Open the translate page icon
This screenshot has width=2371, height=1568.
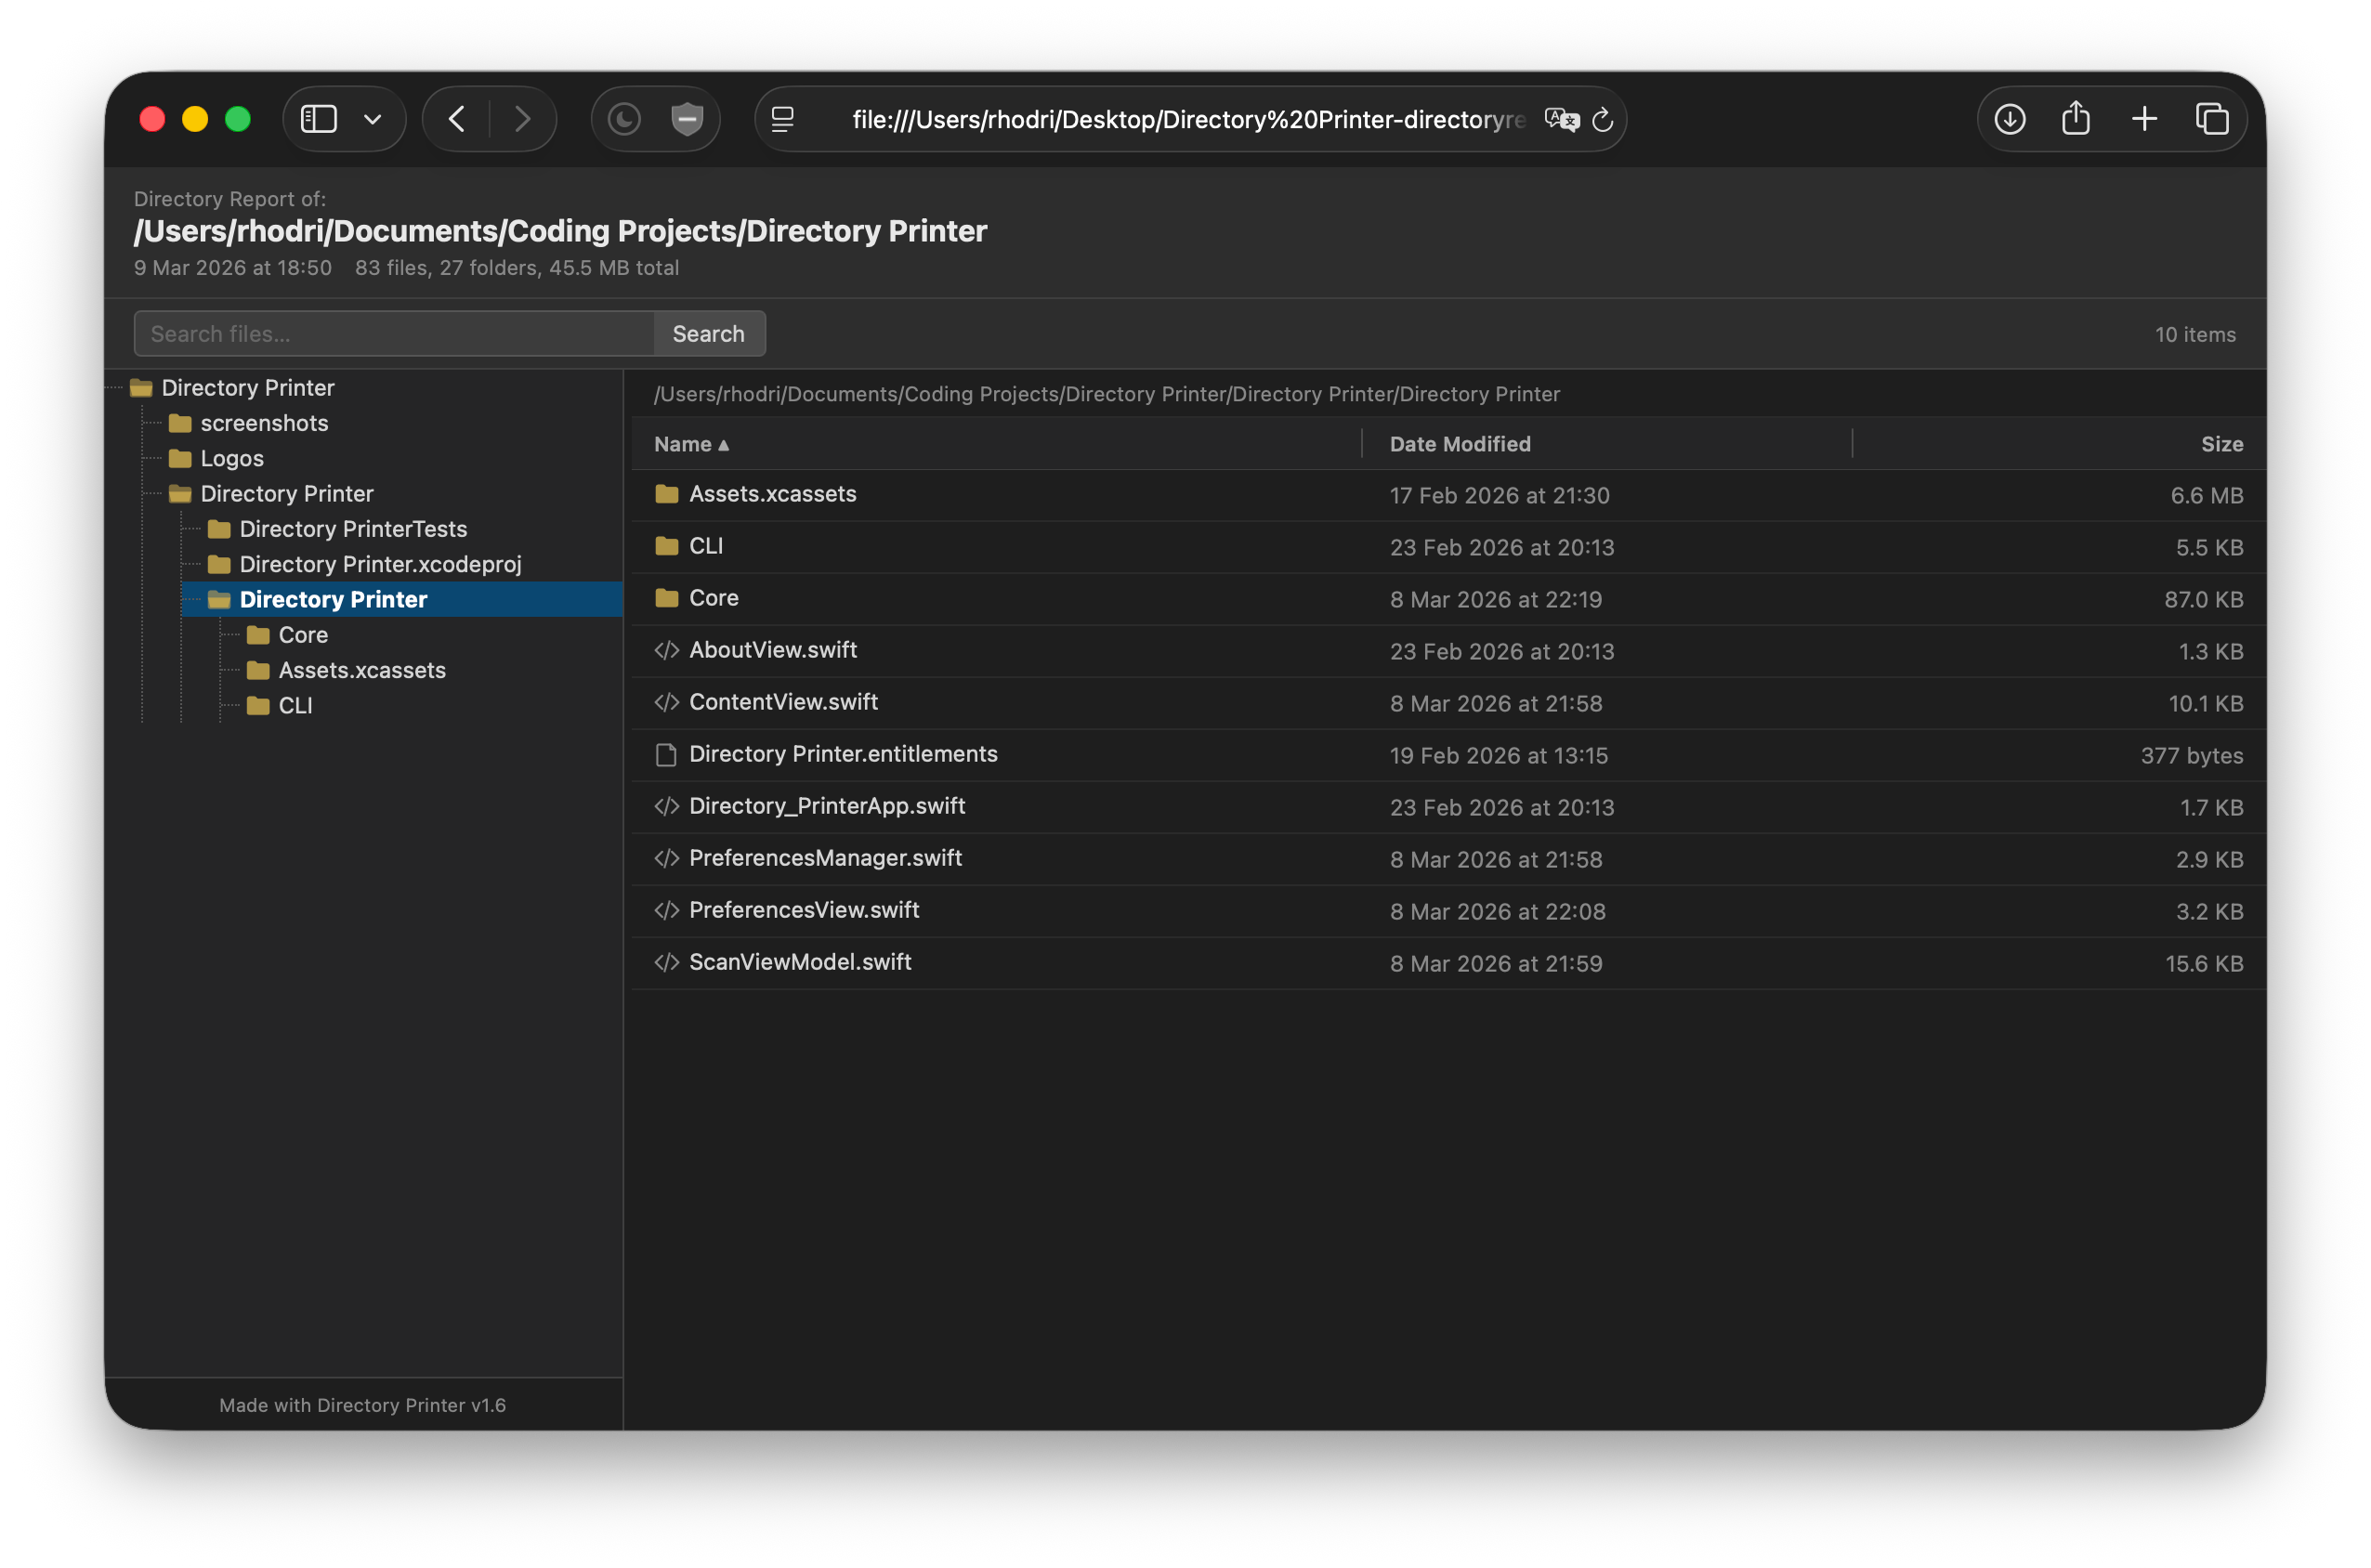pos(1561,120)
